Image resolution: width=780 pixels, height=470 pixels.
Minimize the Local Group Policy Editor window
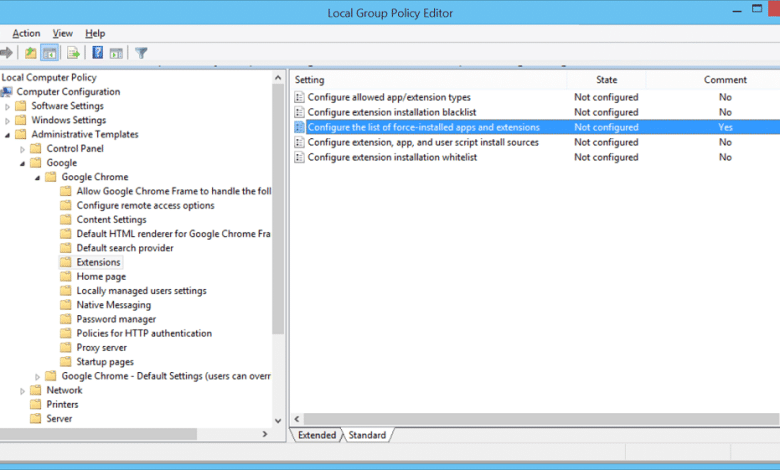point(737,11)
